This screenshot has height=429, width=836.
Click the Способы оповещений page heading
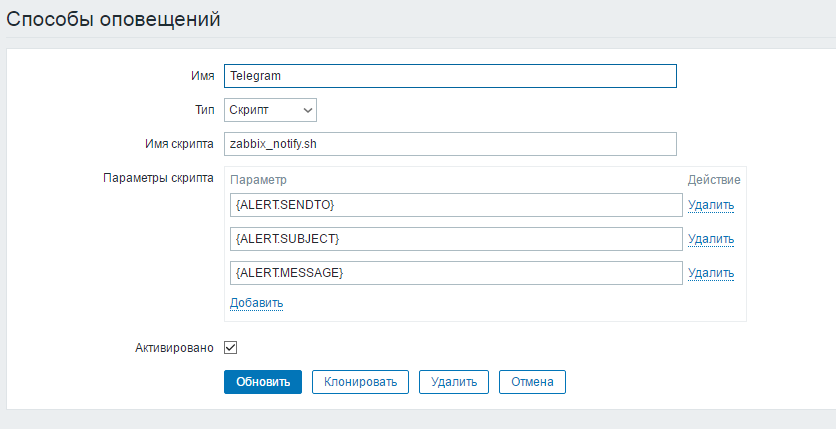[114, 19]
